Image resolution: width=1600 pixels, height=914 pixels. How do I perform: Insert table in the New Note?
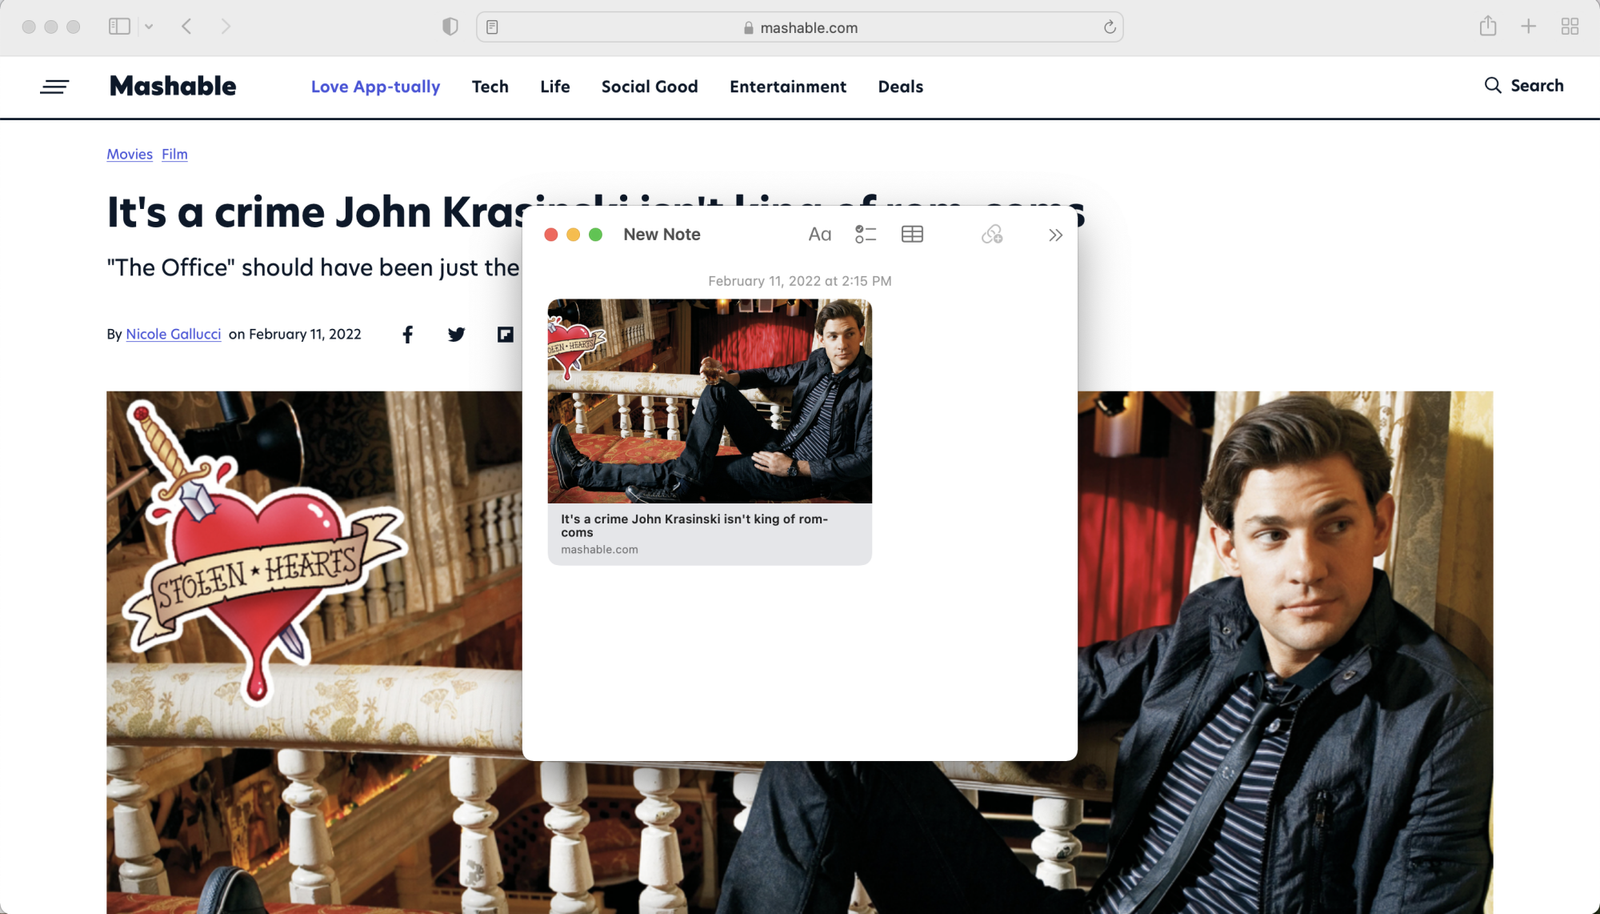pyautogui.click(x=912, y=234)
